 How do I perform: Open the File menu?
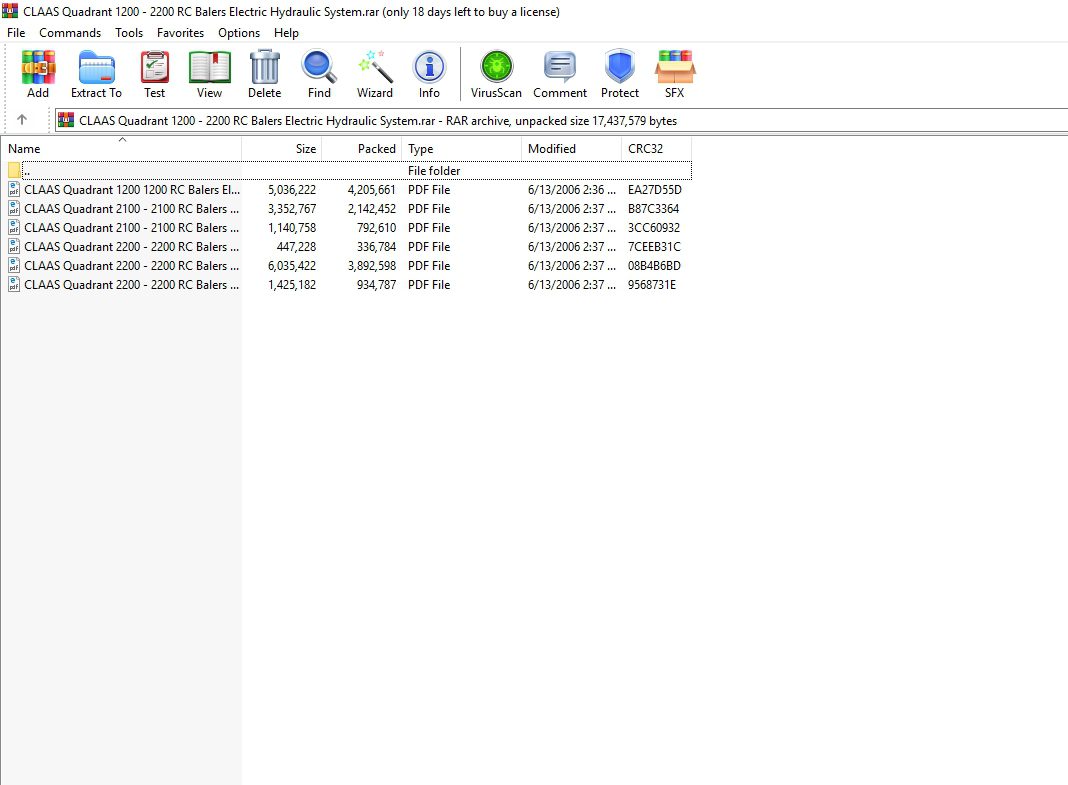coord(16,33)
